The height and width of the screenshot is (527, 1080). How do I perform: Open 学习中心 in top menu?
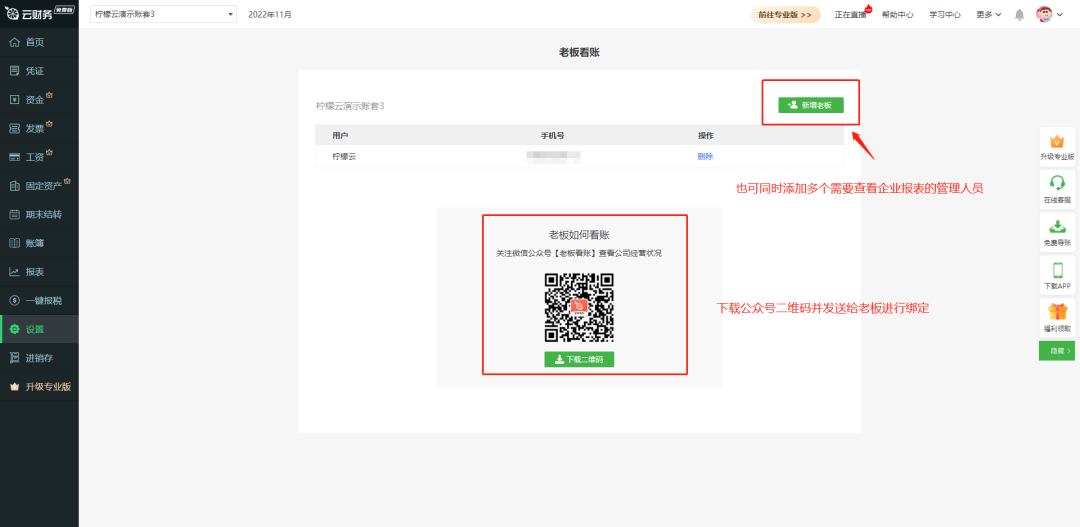tap(944, 14)
